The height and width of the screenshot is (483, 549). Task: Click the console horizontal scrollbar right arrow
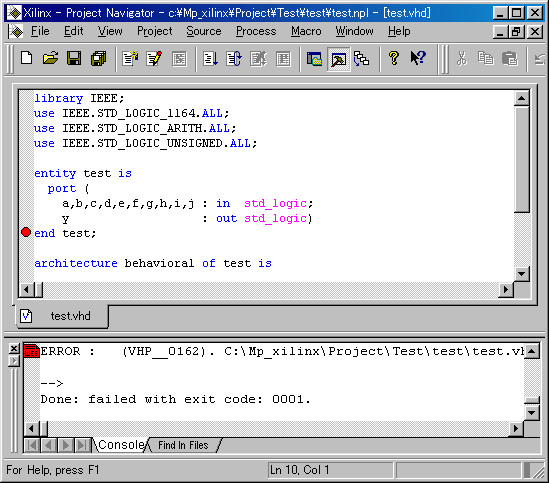point(515,428)
